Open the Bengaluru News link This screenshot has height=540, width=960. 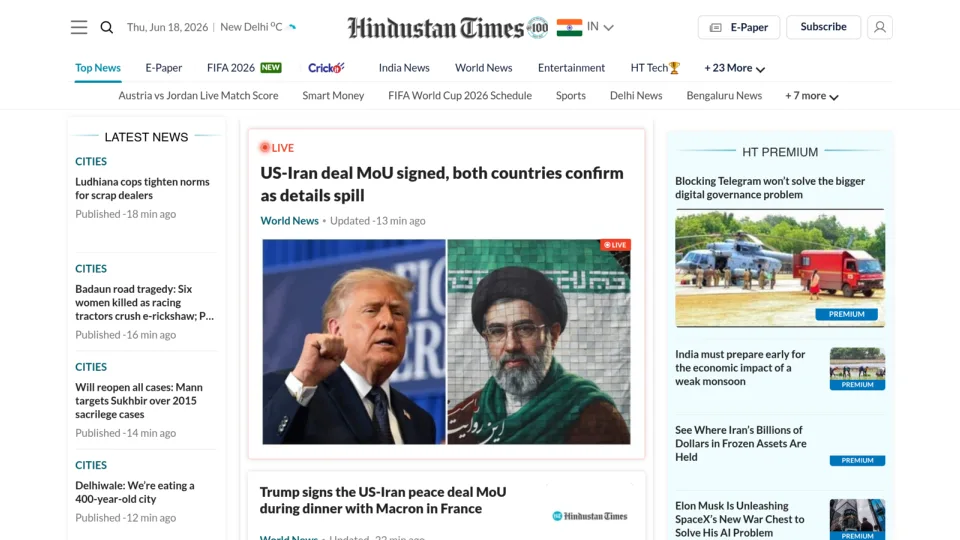coord(724,96)
